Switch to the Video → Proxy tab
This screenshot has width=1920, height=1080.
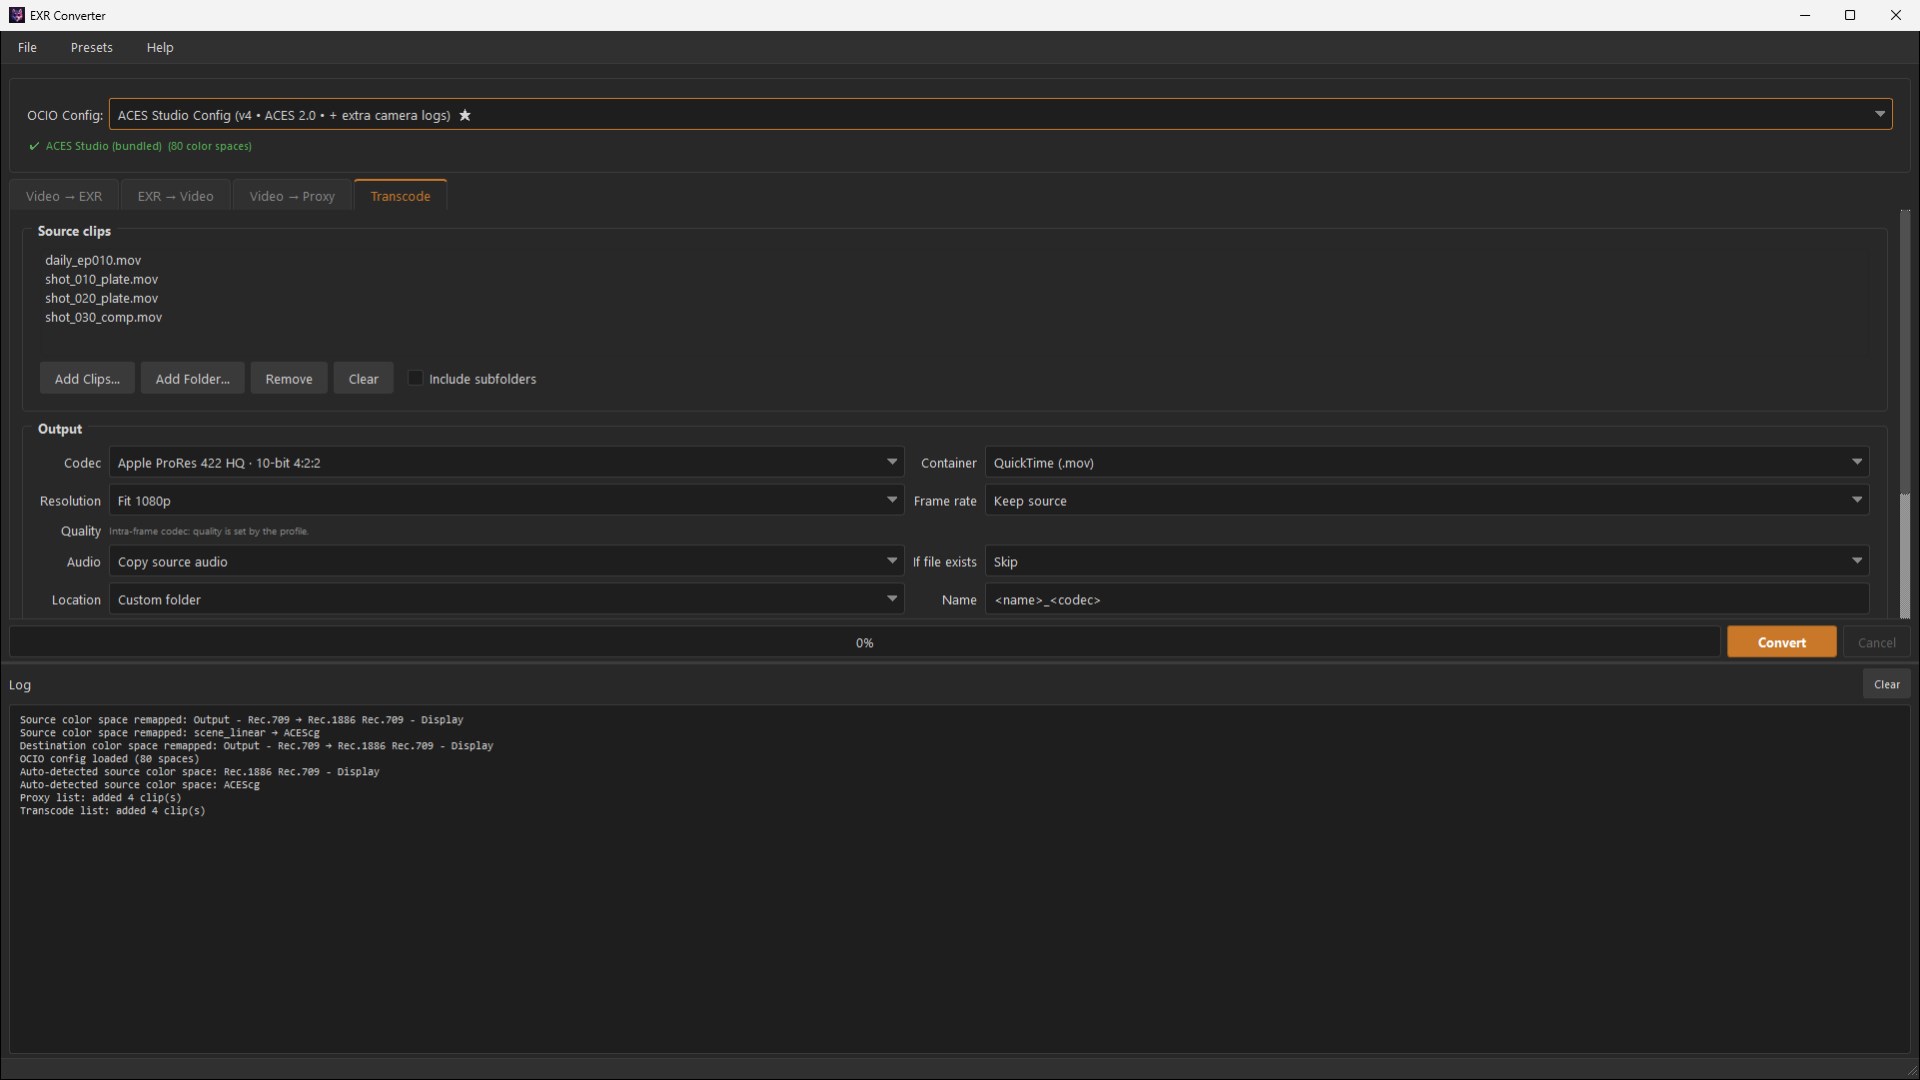point(292,196)
